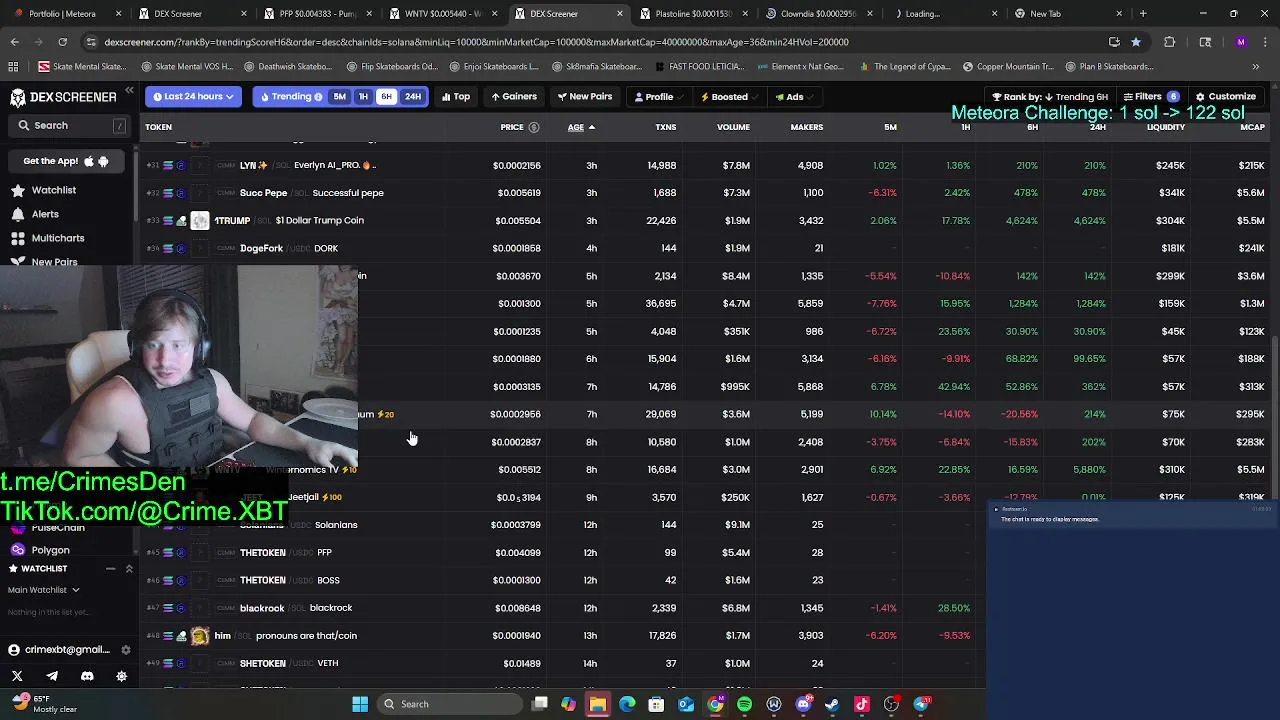Screen dimensions: 1280x720
Task: Open a new browser tab
Action: 1143,14
